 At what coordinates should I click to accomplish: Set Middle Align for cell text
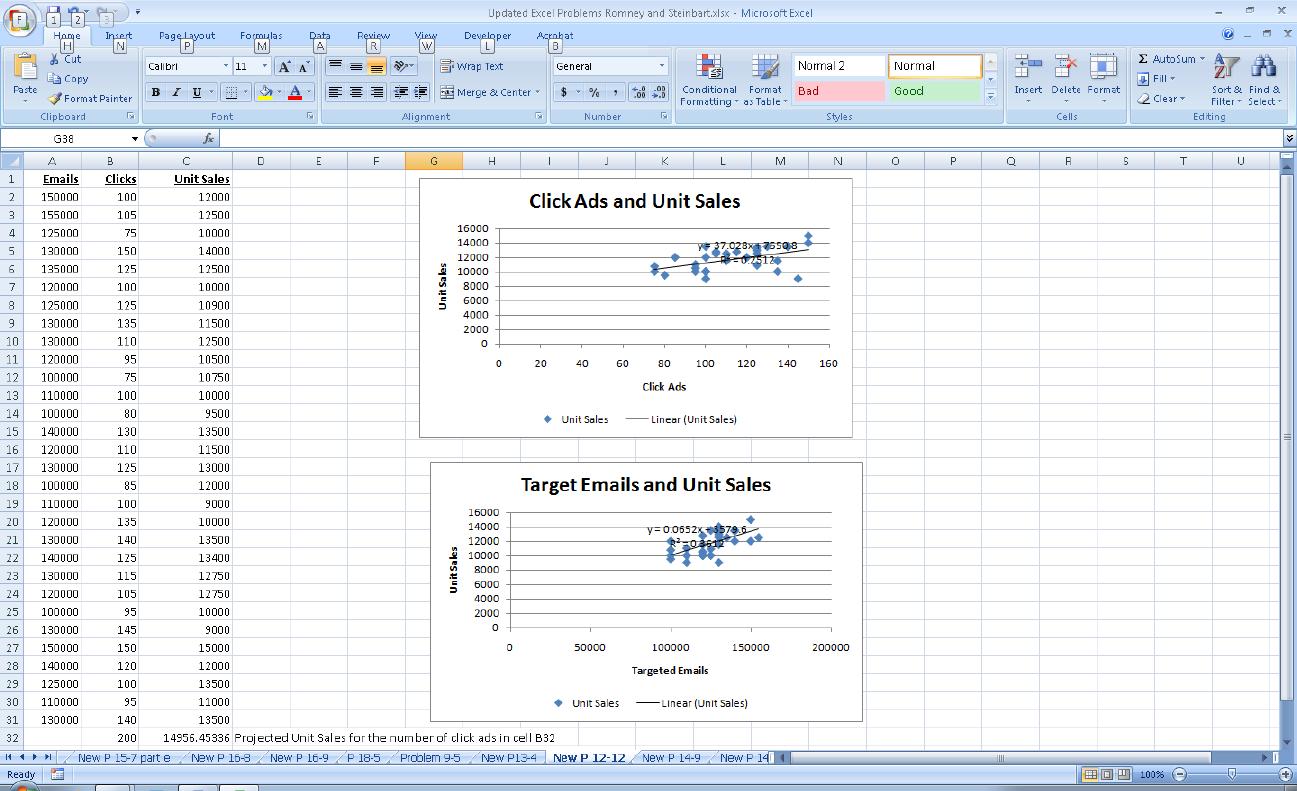click(356, 66)
